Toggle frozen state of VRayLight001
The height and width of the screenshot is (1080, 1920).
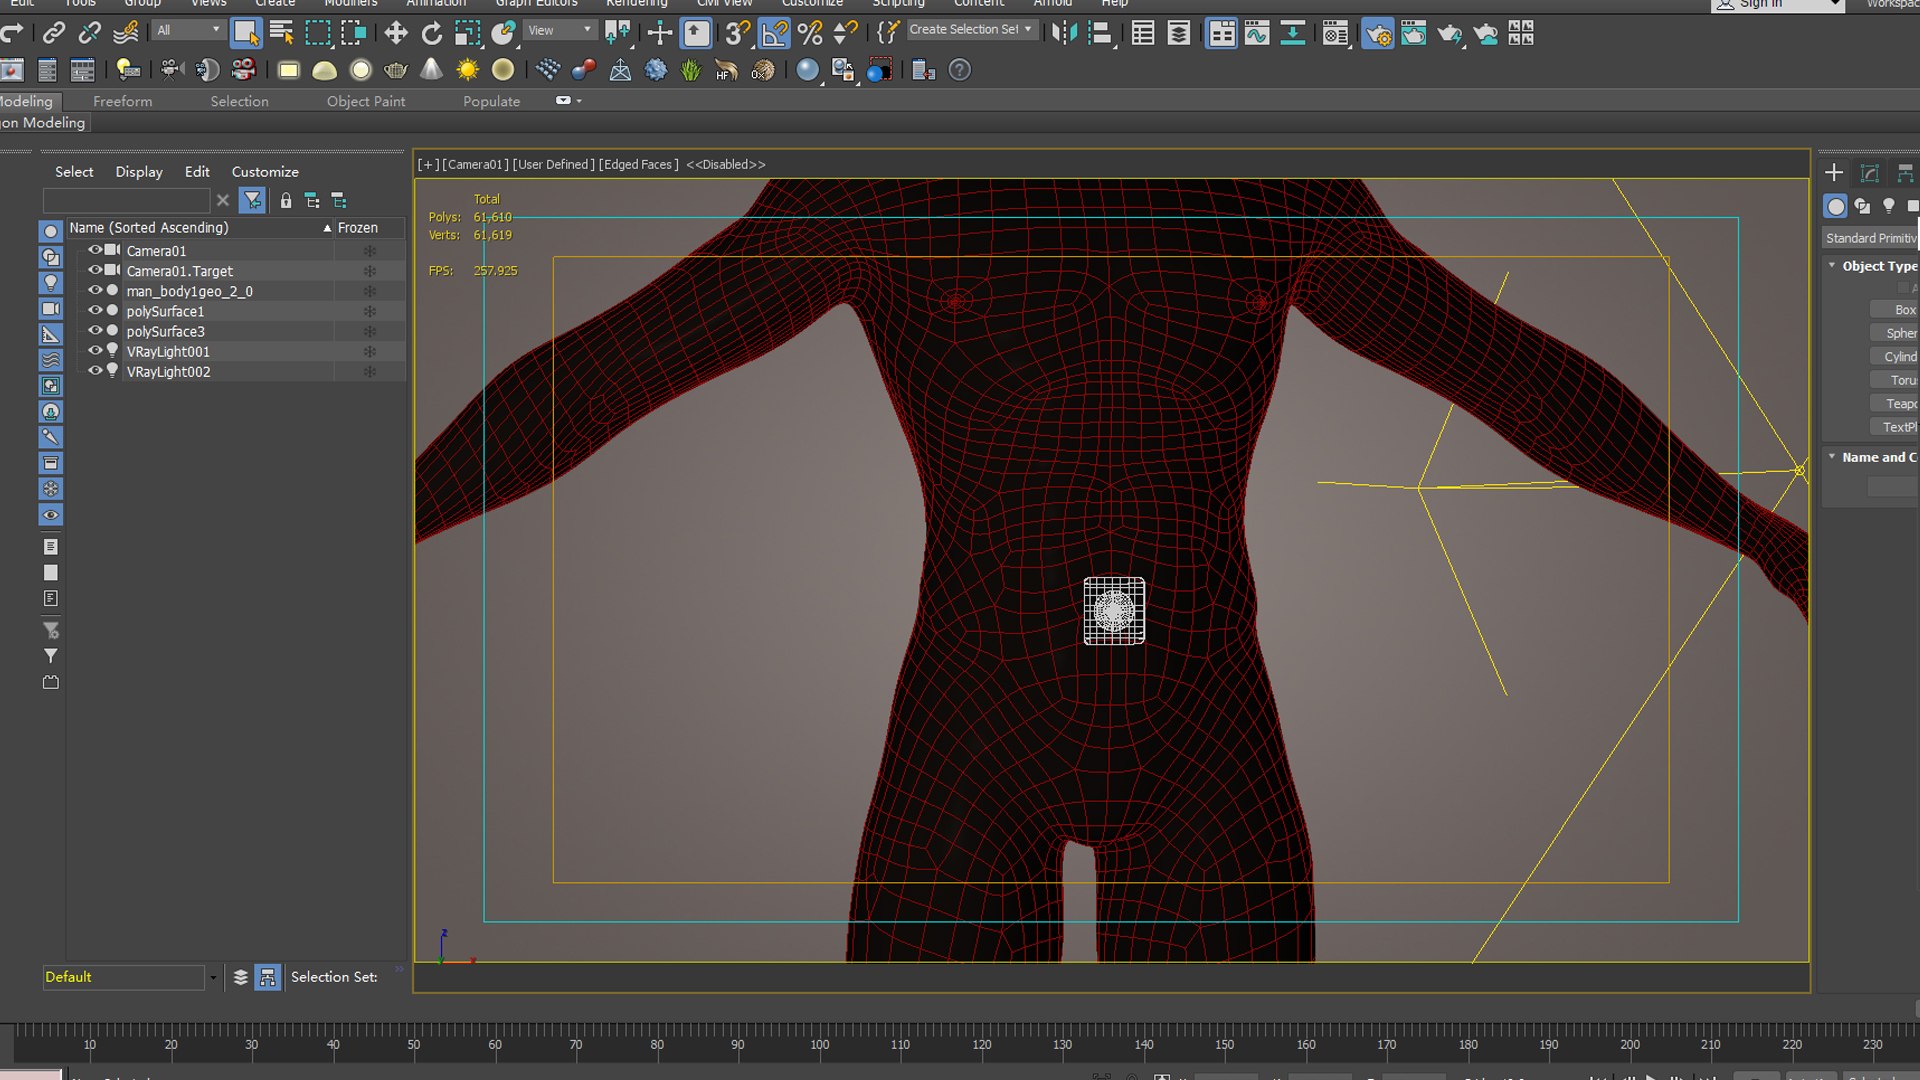click(369, 352)
